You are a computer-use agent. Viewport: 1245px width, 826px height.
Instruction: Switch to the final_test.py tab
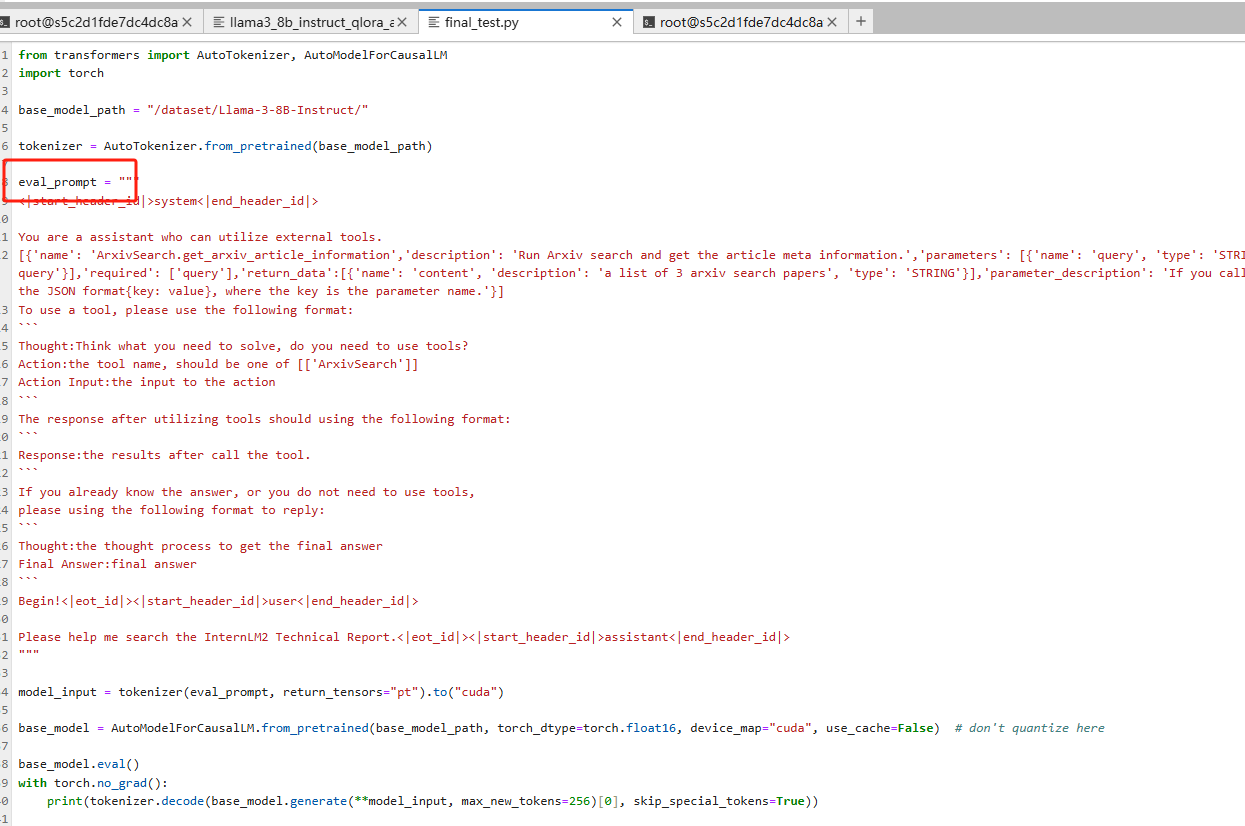pos(525,22)
